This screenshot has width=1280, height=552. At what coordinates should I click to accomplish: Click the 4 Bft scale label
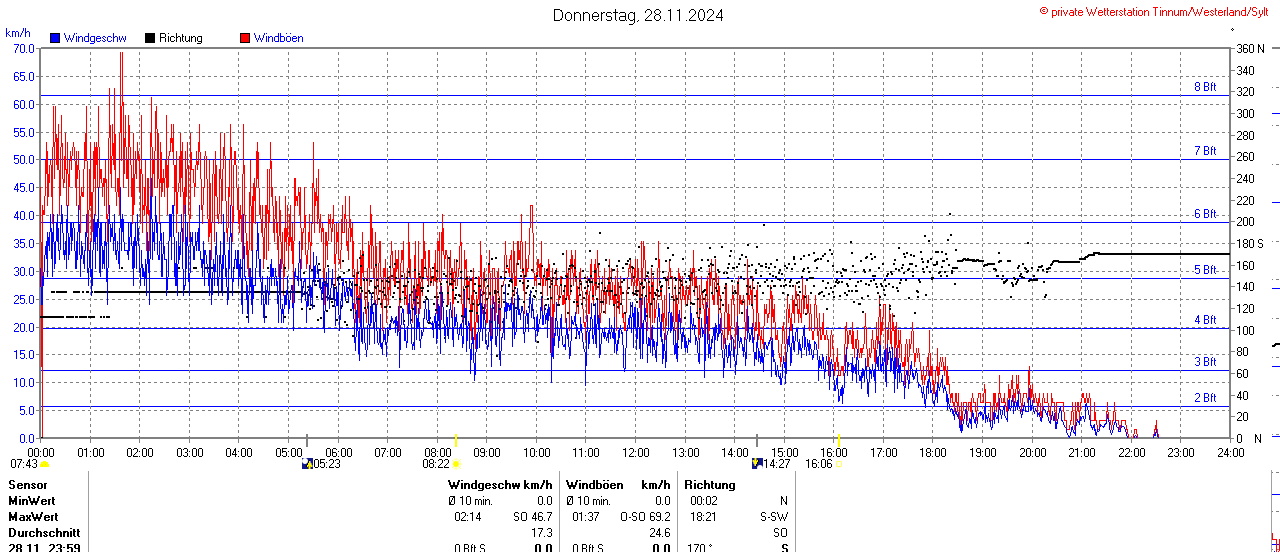coord(1205,320)
